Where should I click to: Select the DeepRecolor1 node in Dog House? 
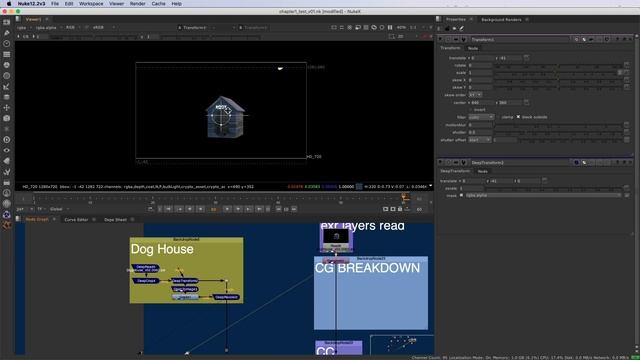click(226, 297)
